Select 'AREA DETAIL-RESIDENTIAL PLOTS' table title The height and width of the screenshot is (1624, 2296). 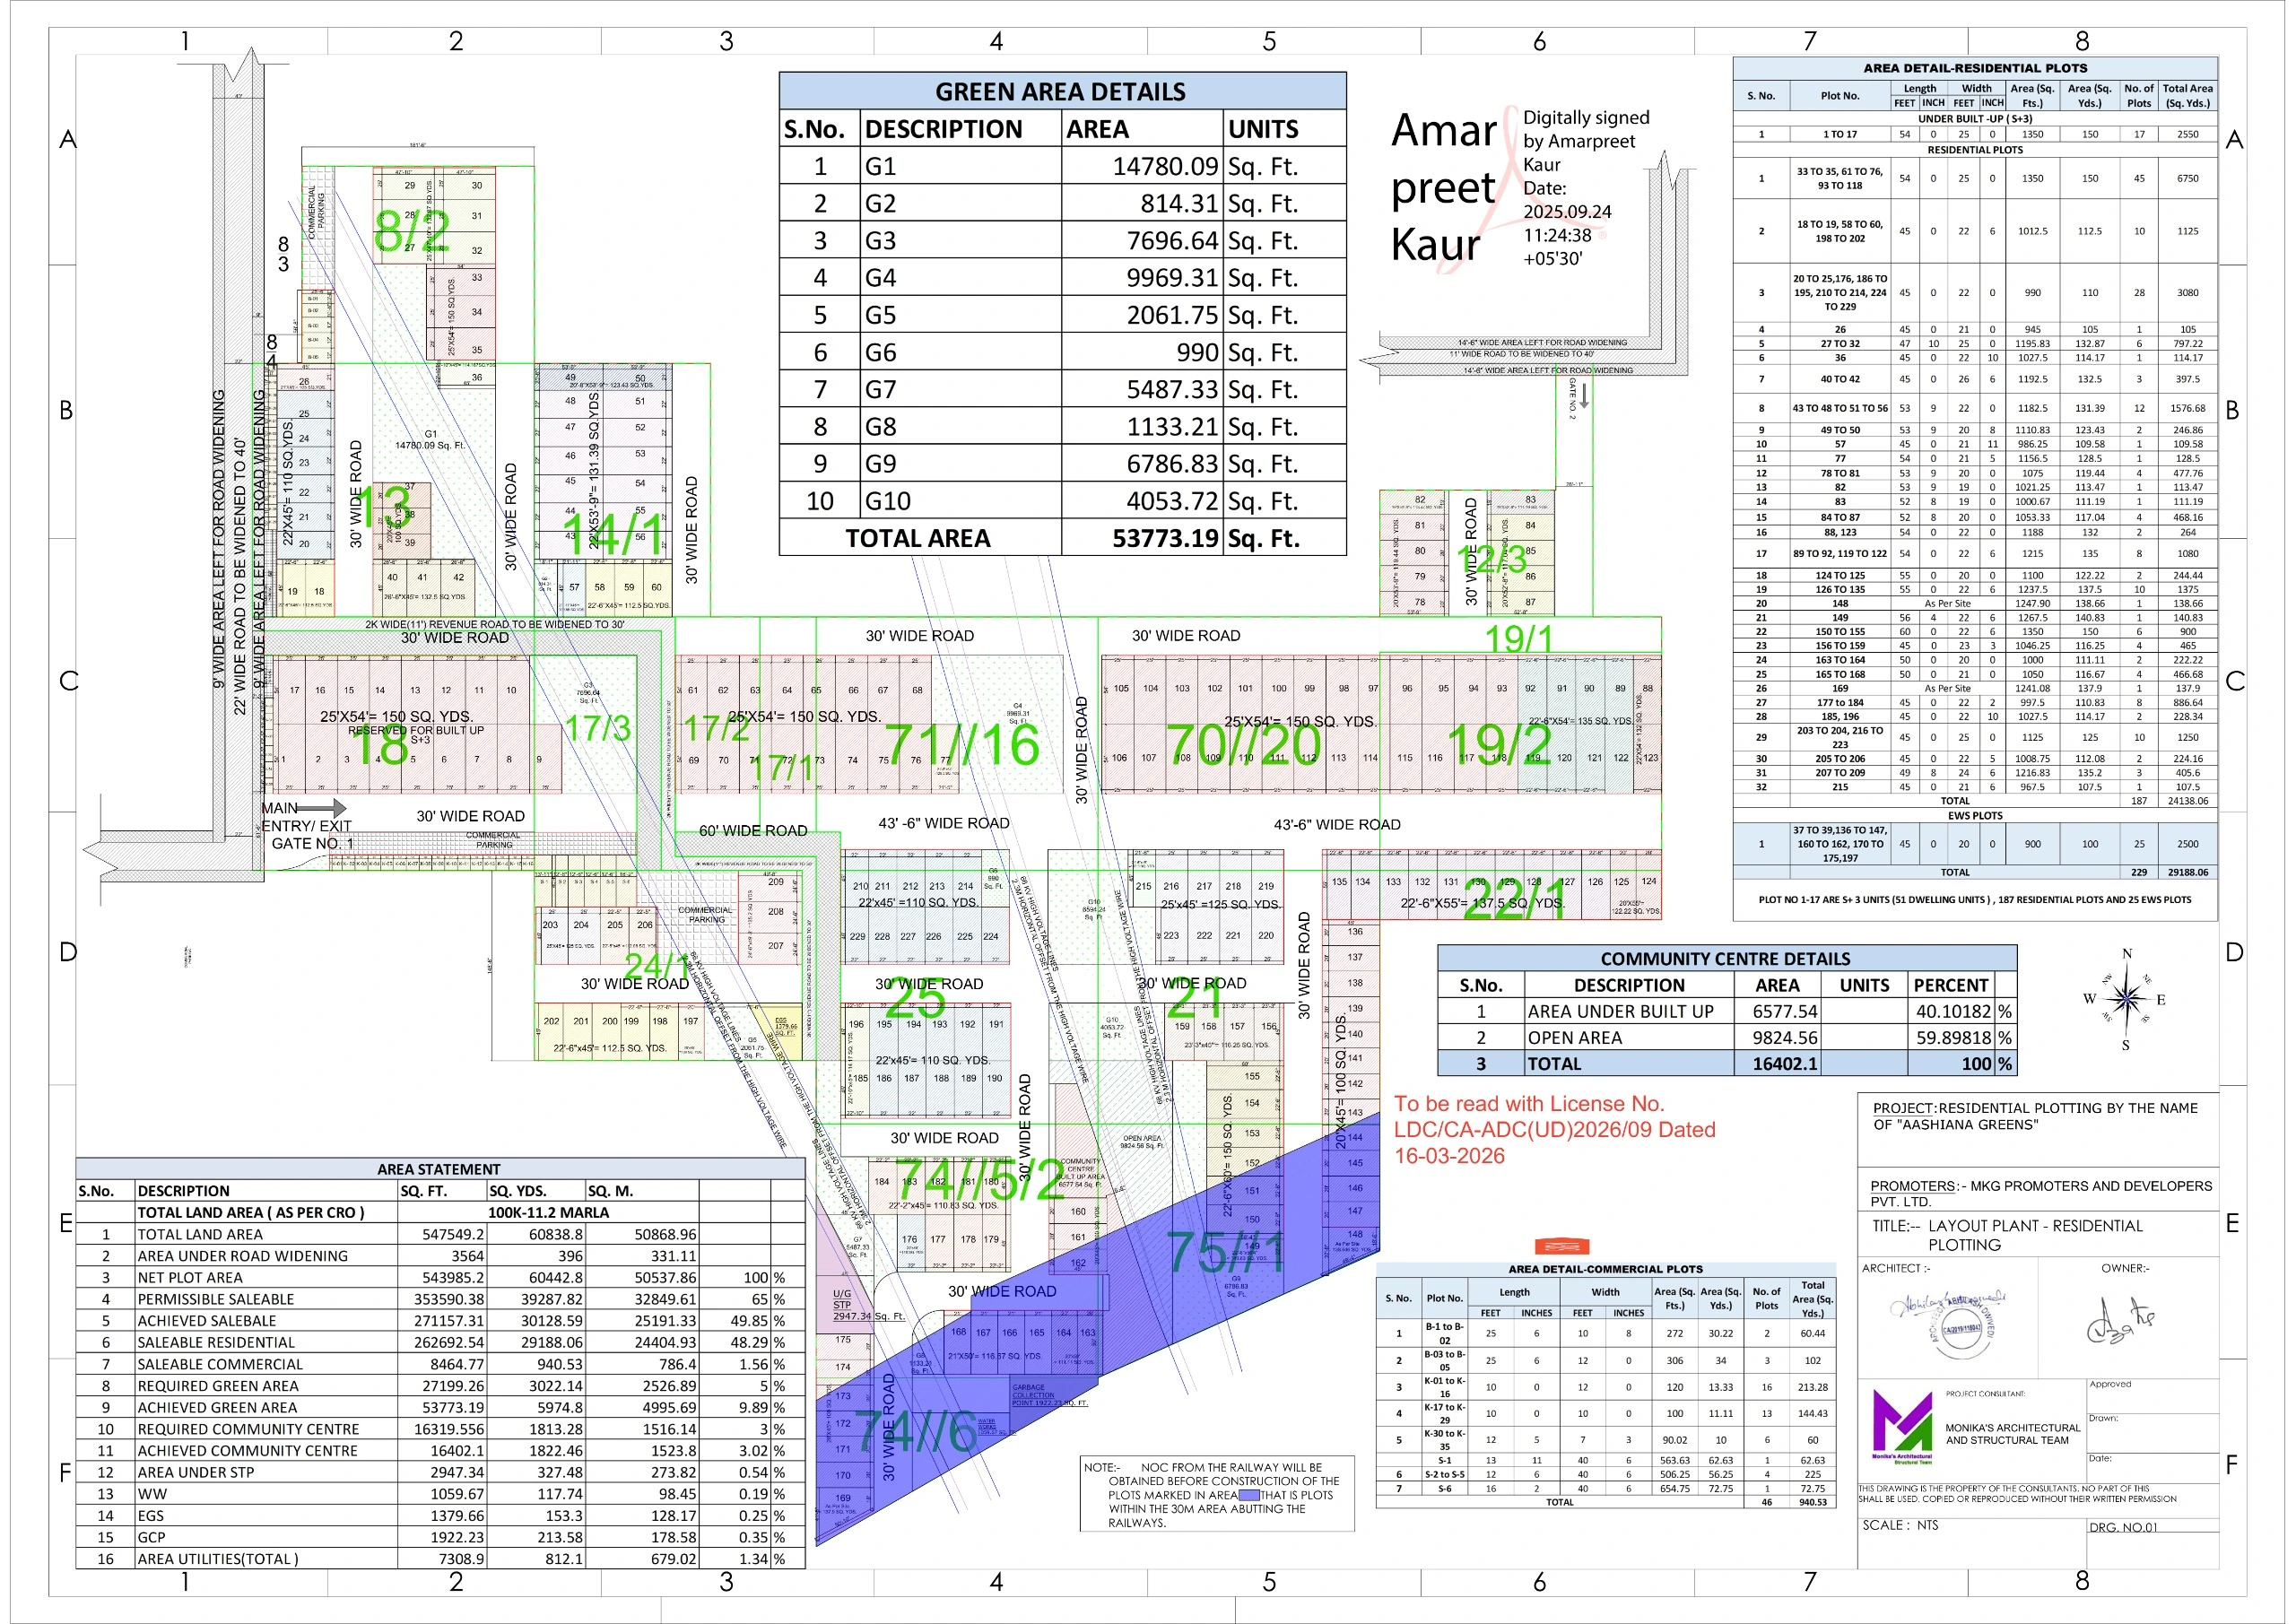pyautogui.click(x=1975, y=68)
